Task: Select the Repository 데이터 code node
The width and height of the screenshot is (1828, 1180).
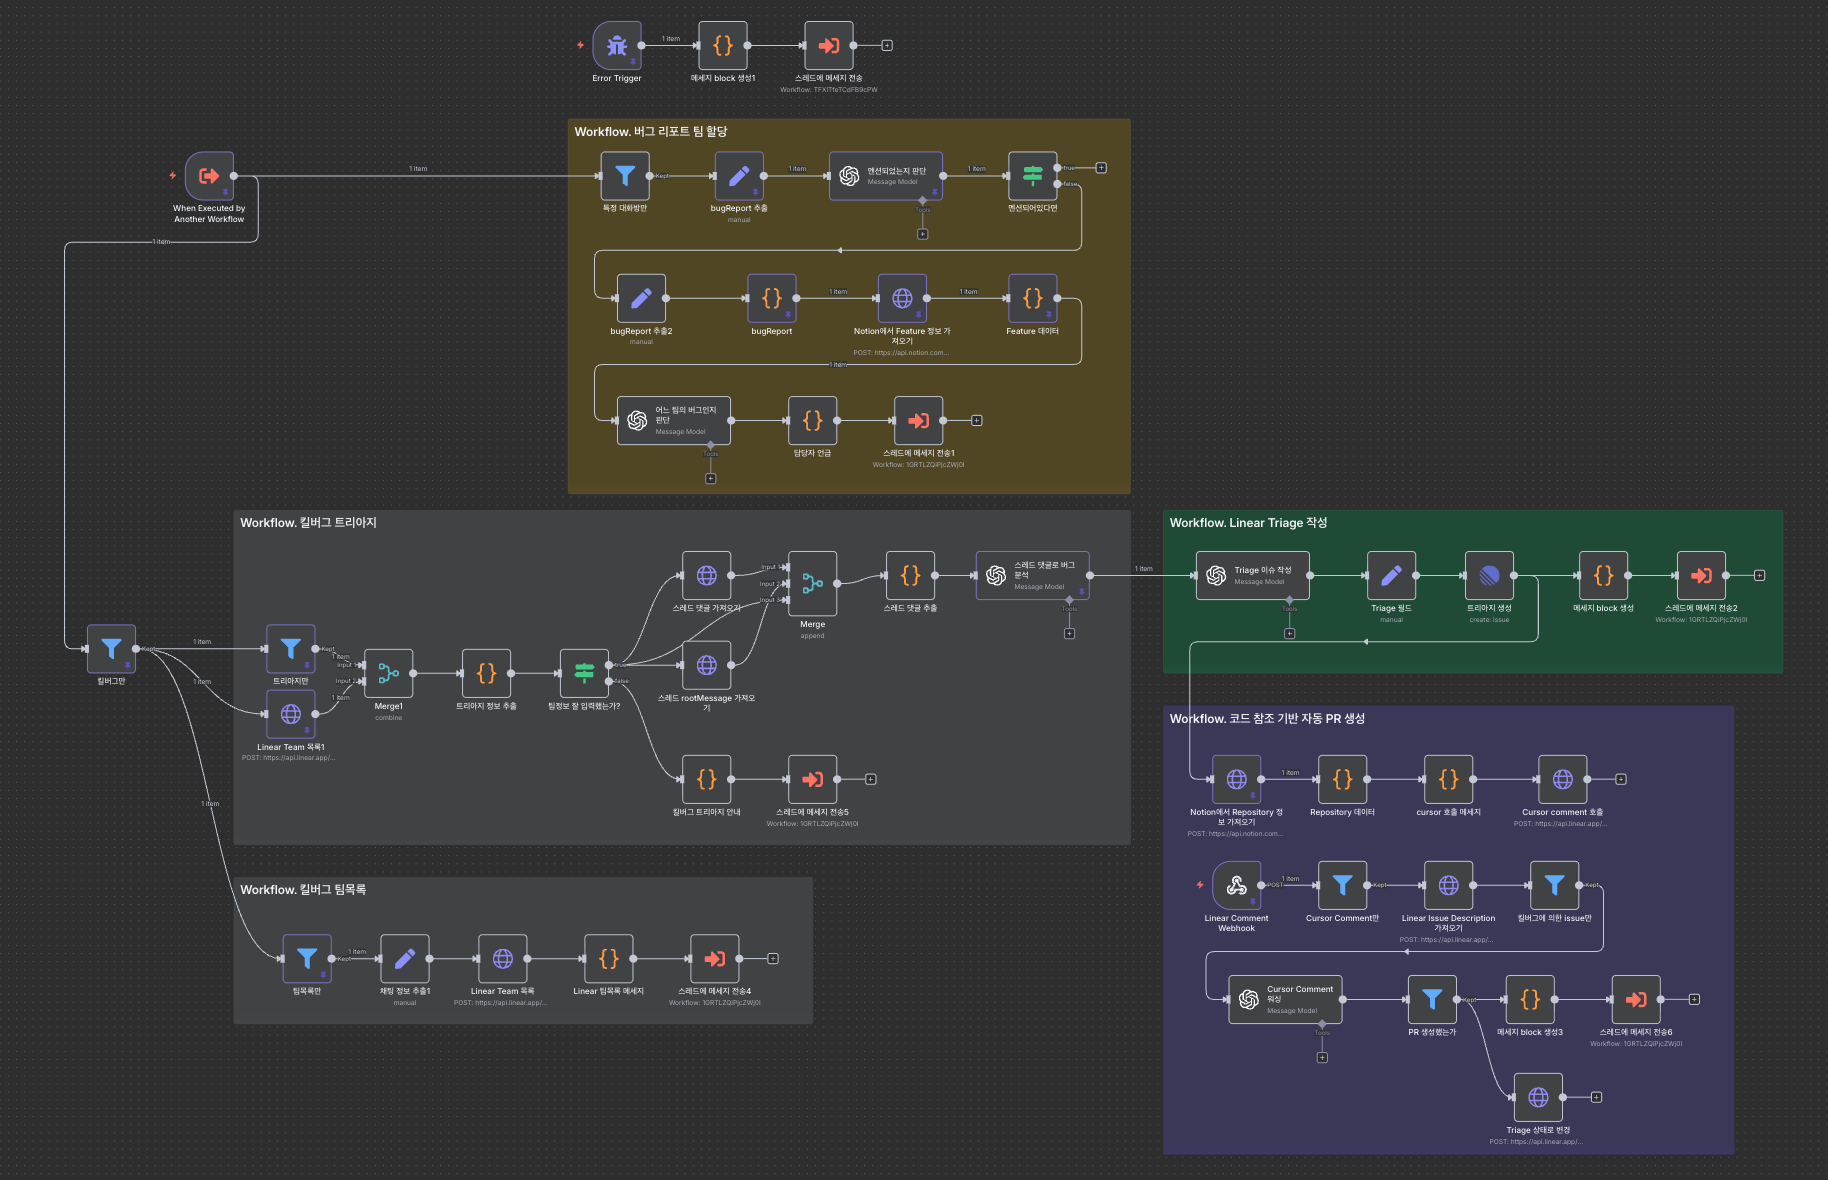Action: (x=1343, y=780)
